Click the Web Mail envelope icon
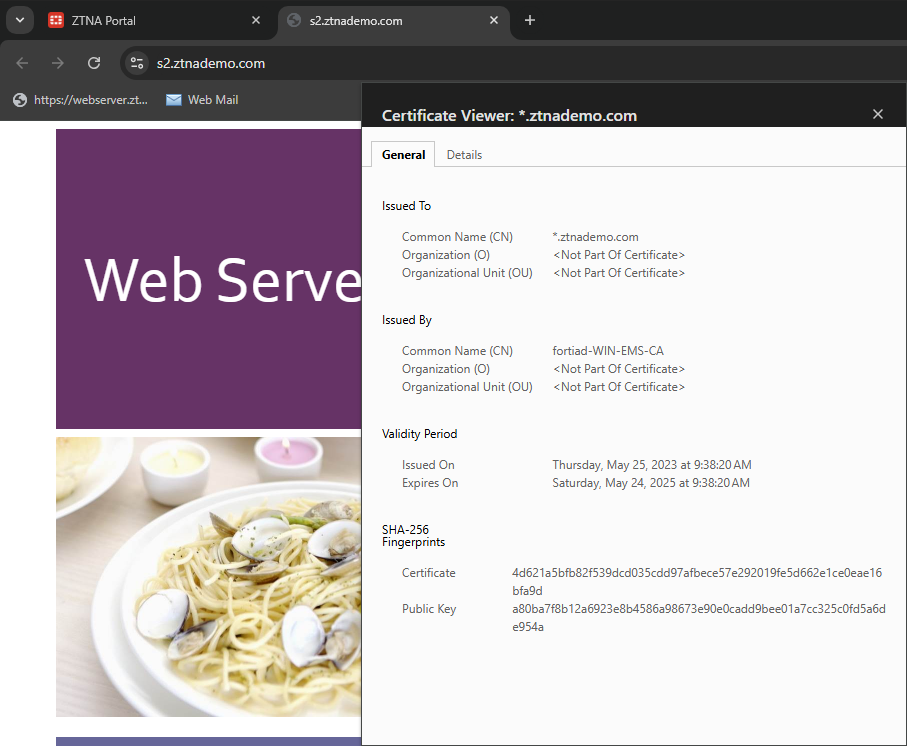This screenshot has height=746, width=907. 172,99
